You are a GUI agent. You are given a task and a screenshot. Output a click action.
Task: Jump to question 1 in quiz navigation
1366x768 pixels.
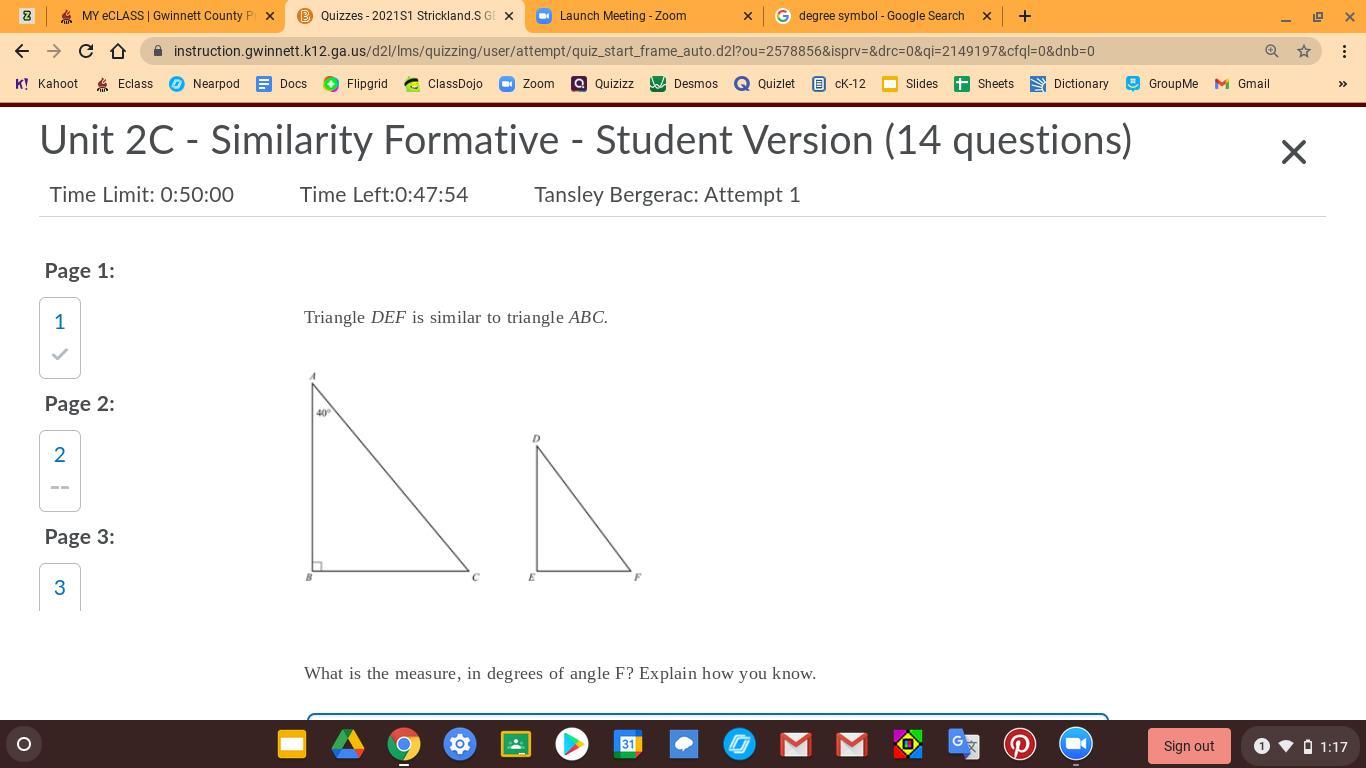tap(60, 338)
